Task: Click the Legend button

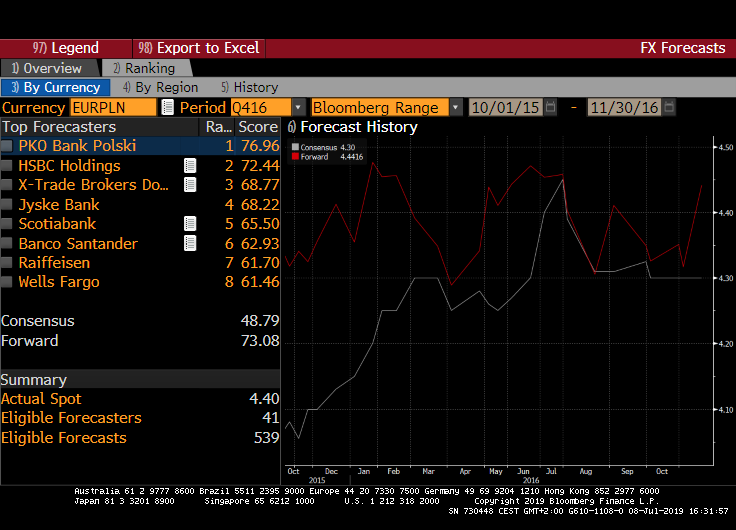Action: tap(66, 48)
